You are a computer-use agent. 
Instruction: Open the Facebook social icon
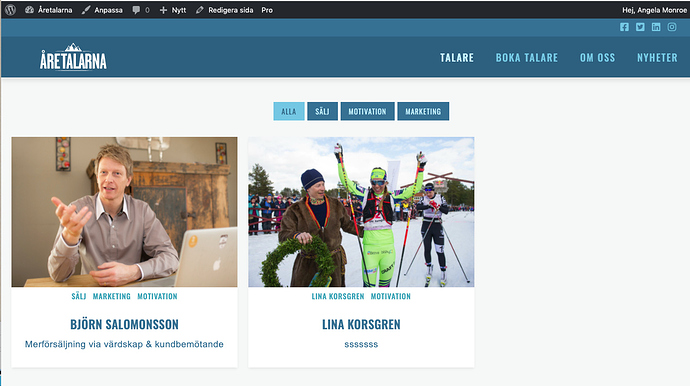624,27
